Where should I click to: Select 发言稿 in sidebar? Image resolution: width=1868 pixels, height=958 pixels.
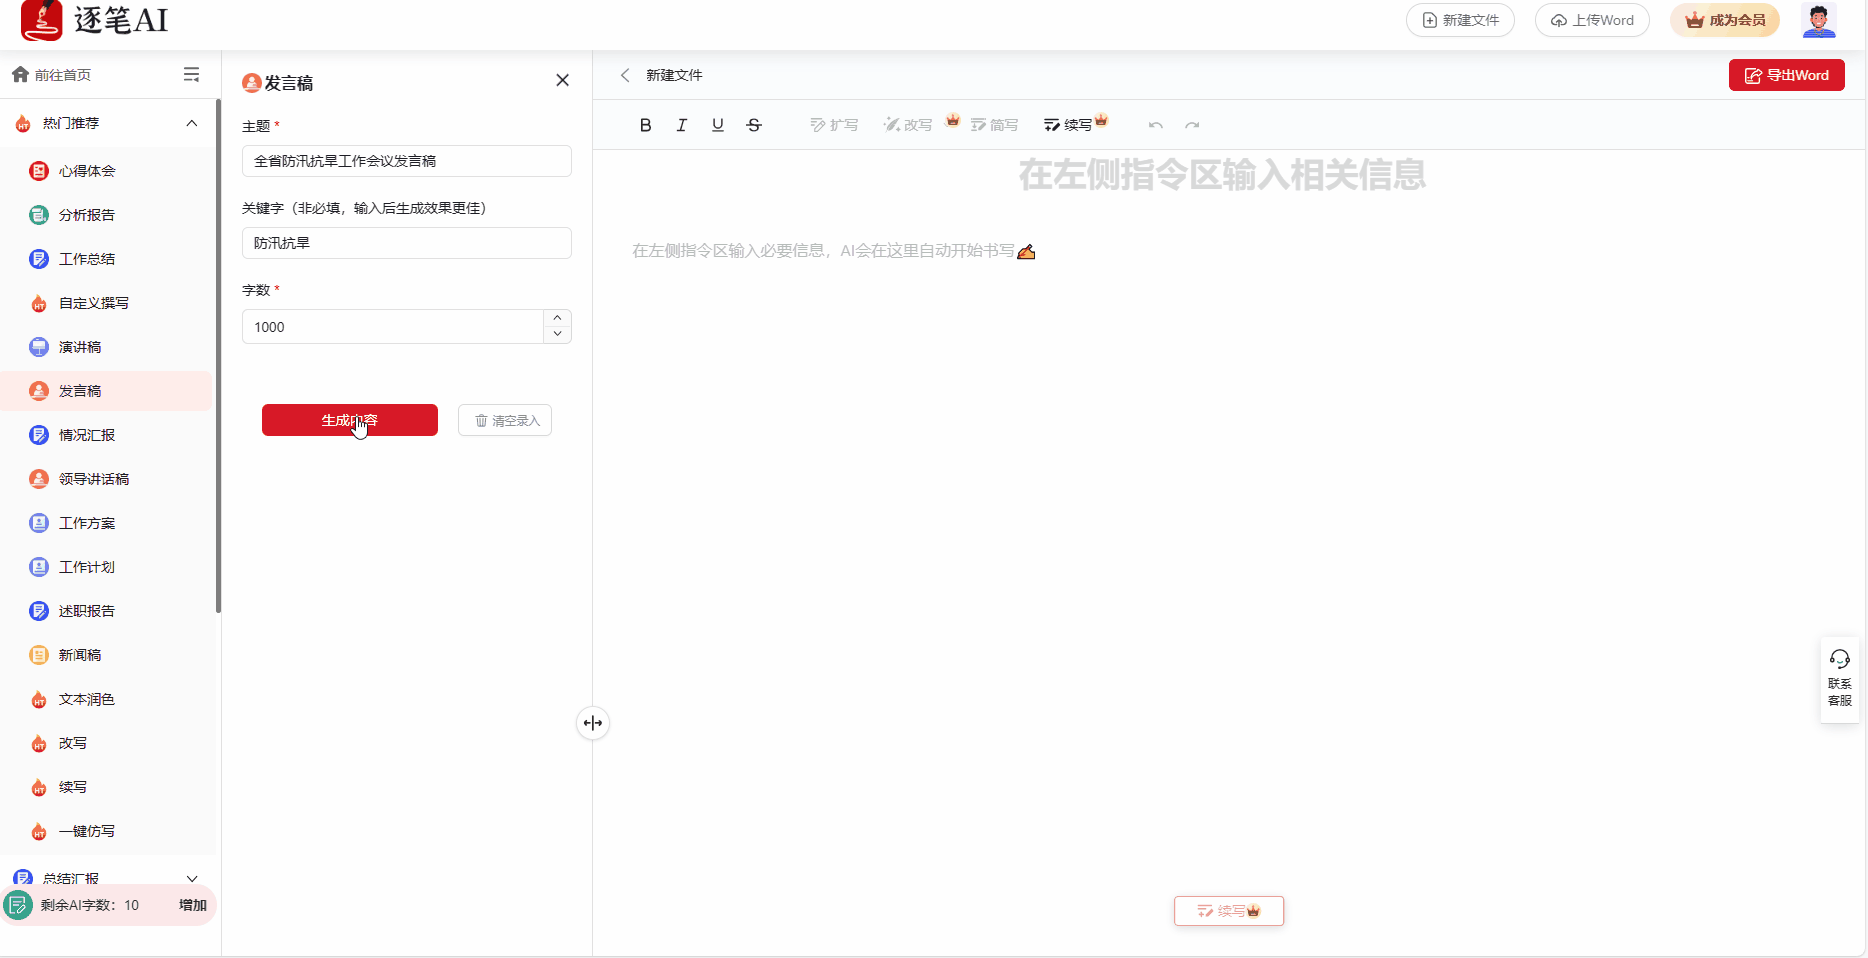point(106,391)
